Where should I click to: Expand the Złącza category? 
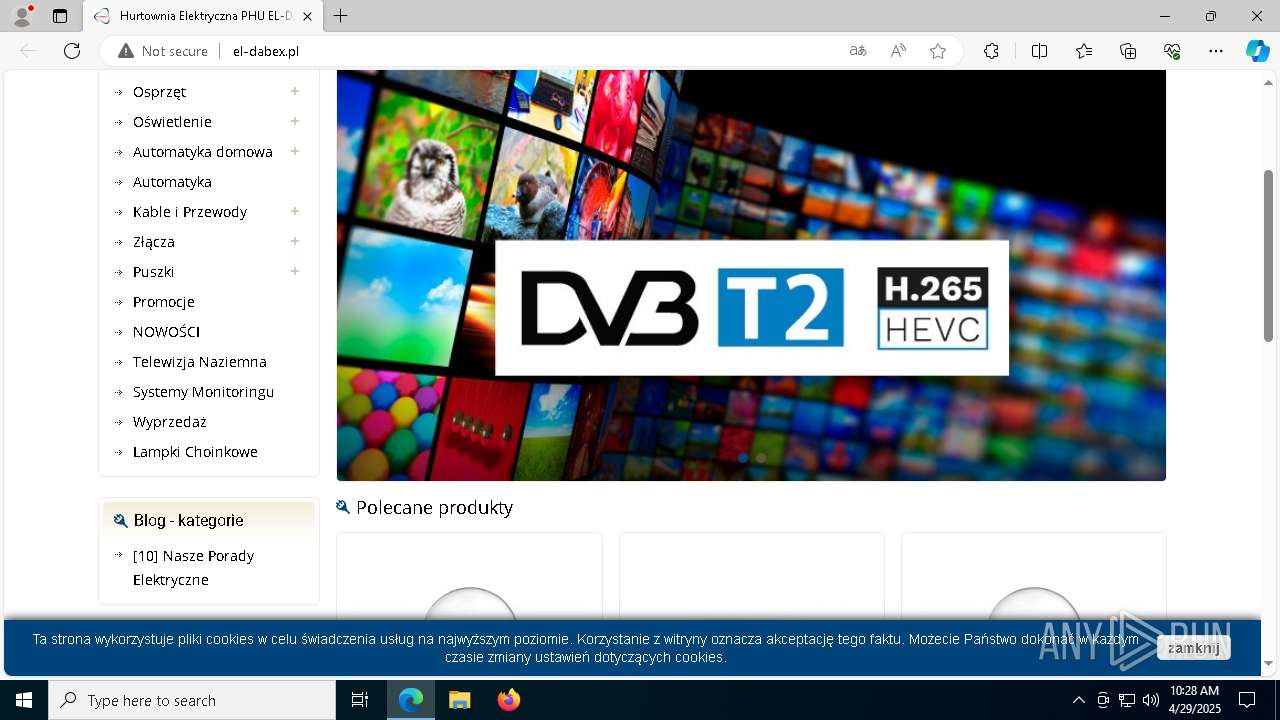click(x=295, y=241)
